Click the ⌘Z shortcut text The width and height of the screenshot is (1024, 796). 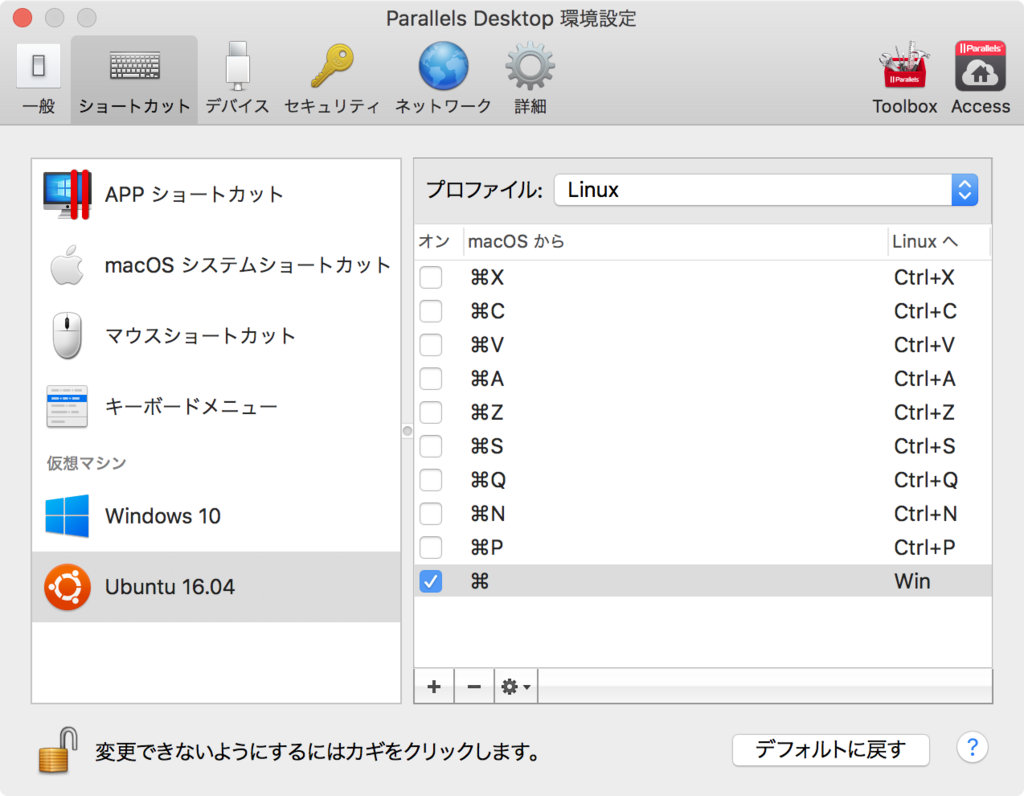(x=487, y=413)
